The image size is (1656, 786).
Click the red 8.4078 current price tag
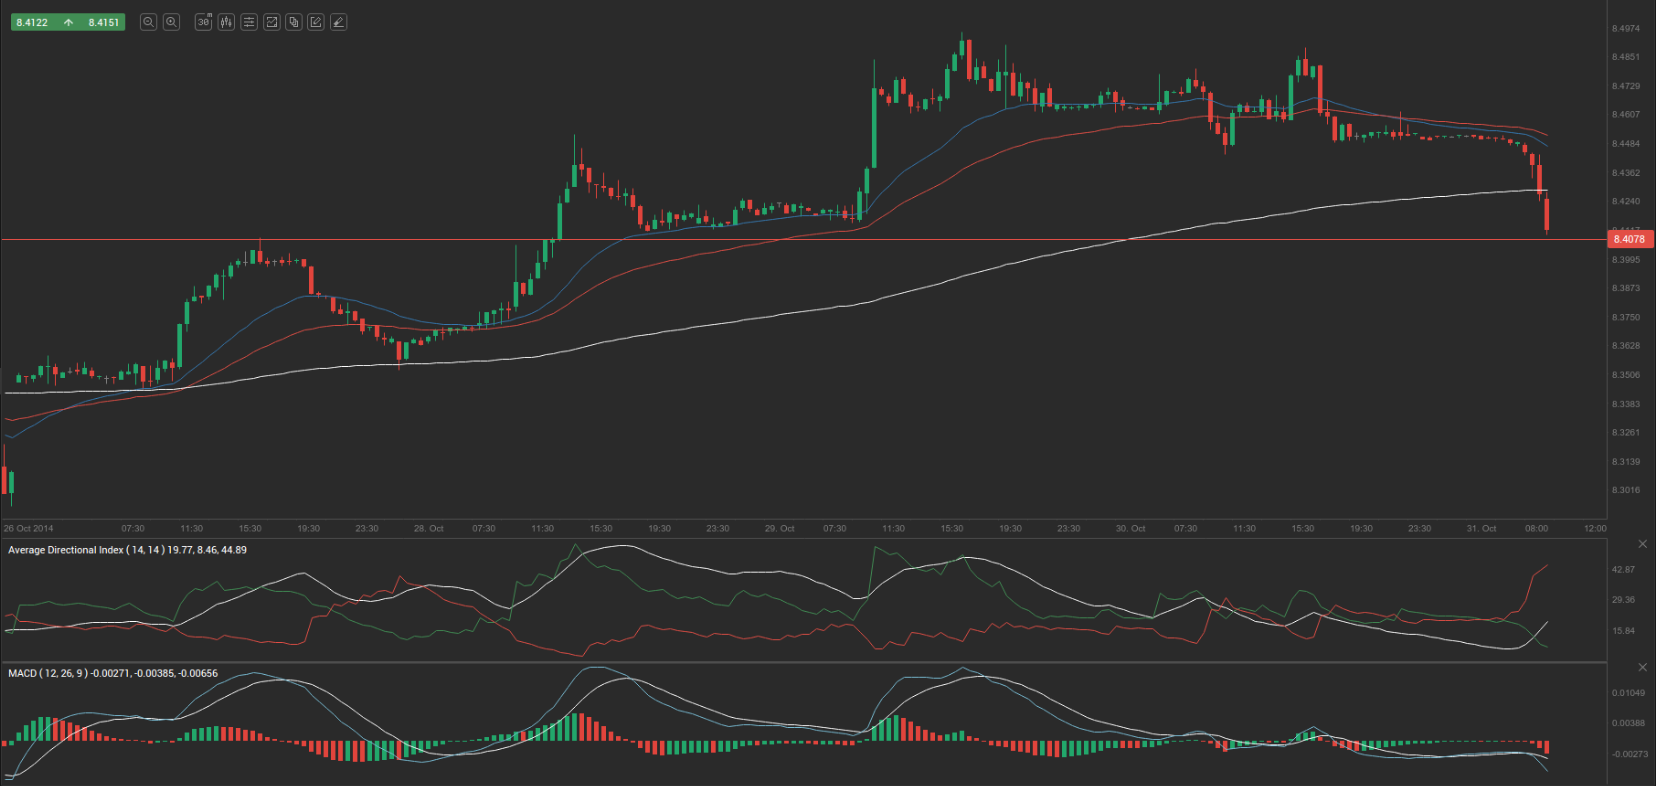pos(1629,239)
